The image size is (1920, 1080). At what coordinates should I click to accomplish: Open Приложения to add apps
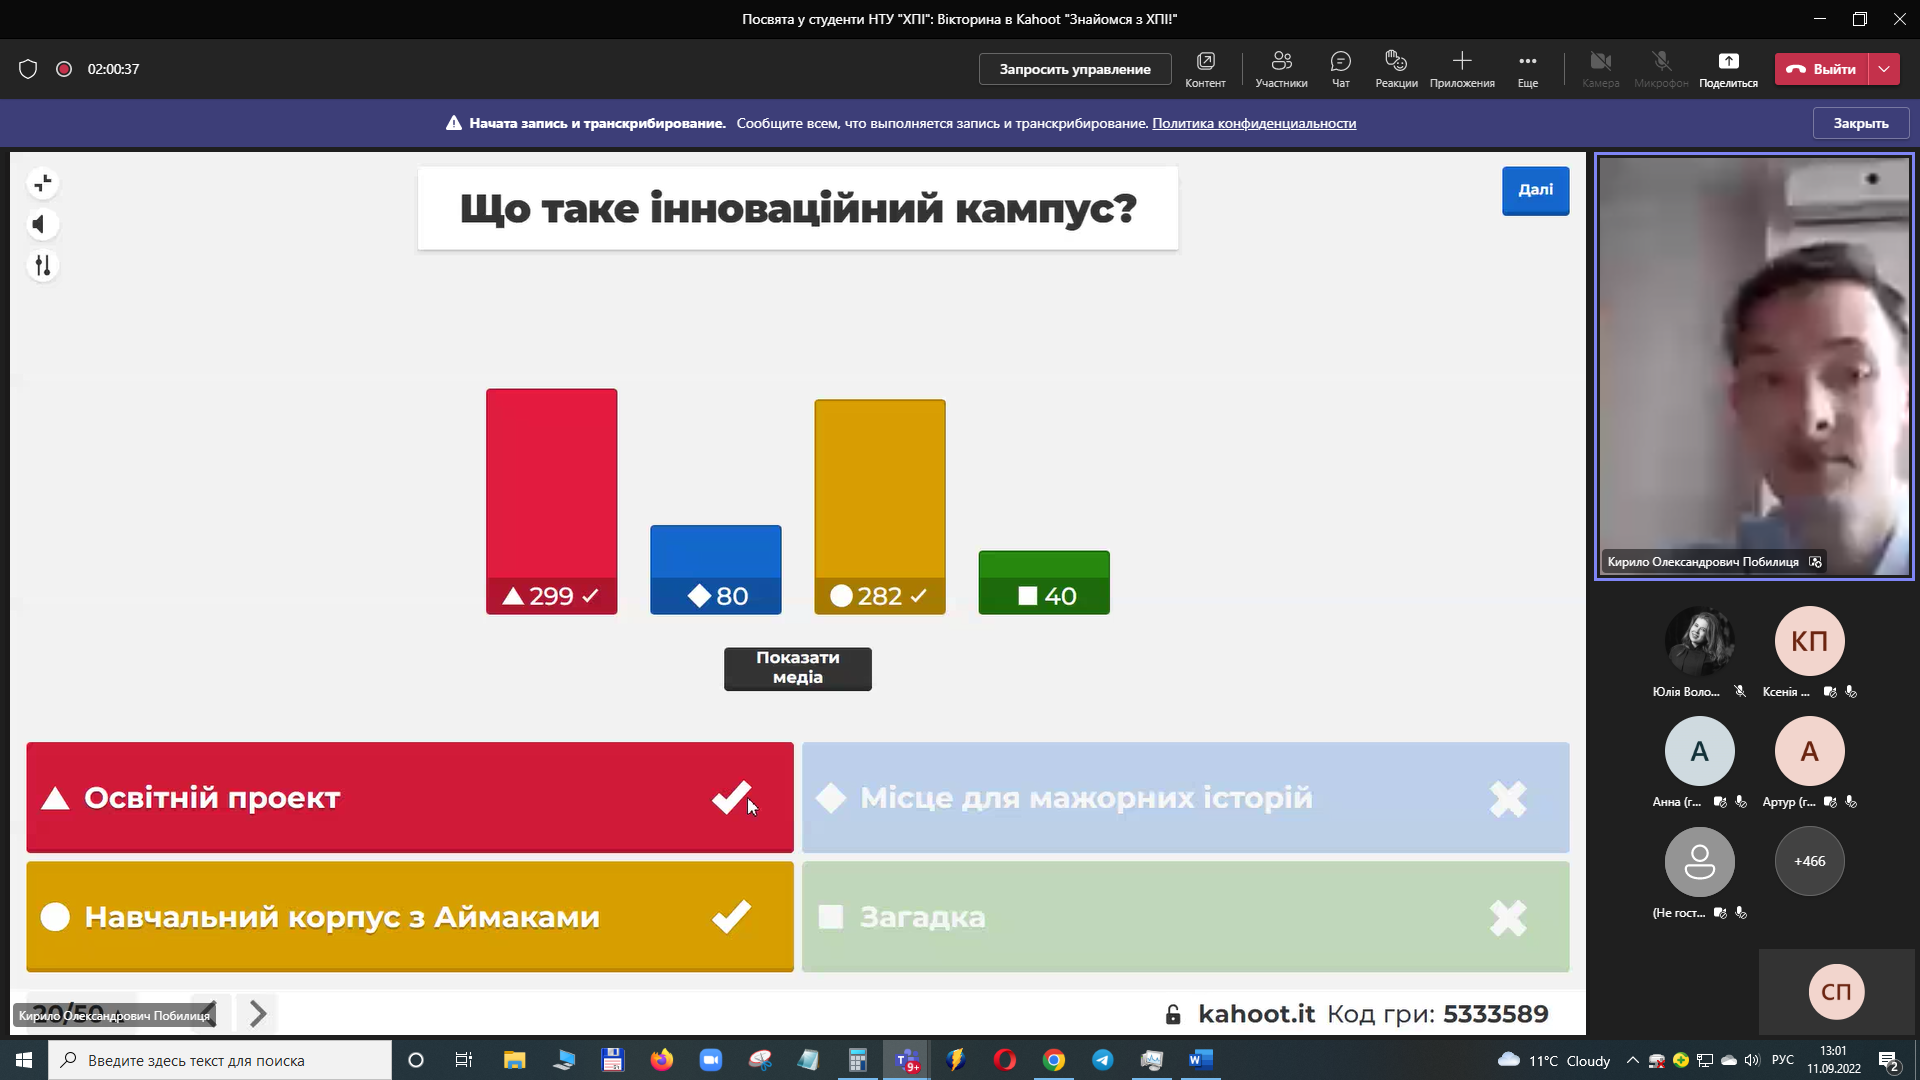[x=1462, y=69]
